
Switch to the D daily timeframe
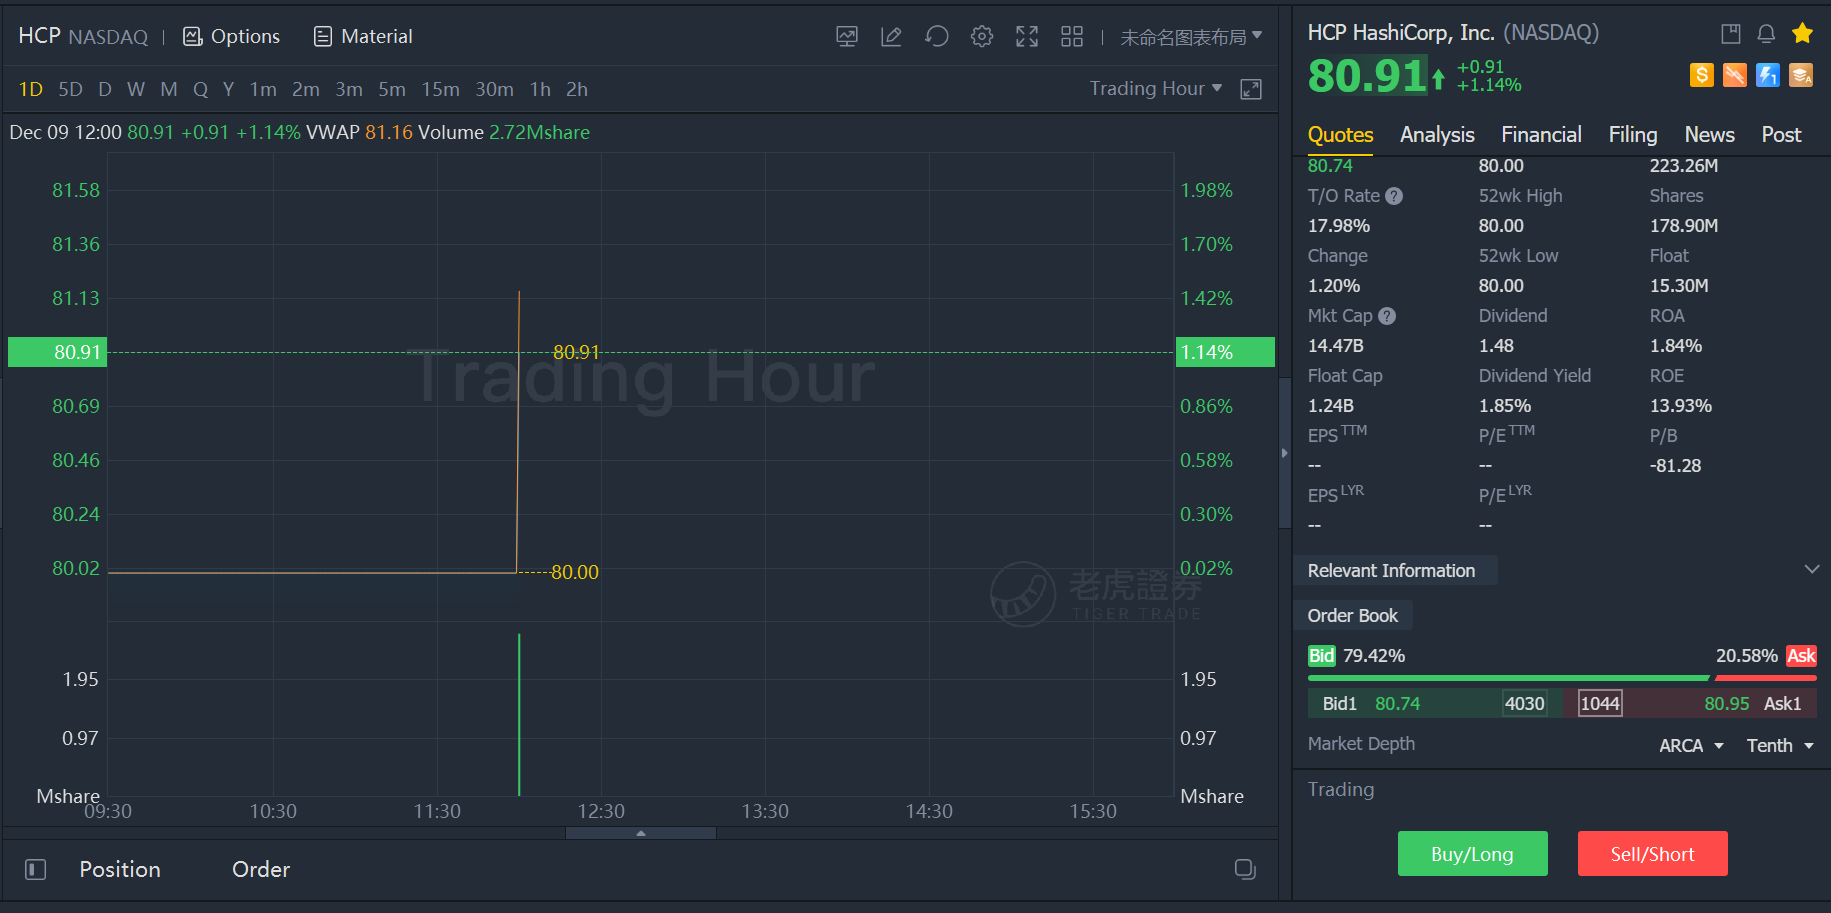point(105,89)
